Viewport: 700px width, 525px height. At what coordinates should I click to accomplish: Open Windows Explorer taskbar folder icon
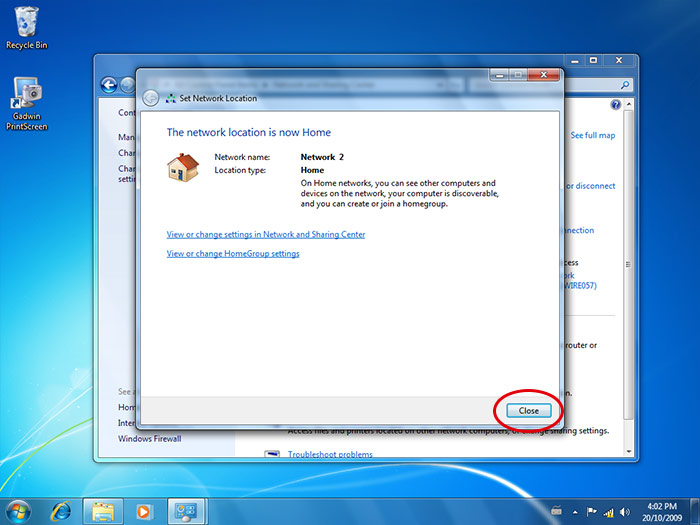coord(103,512)
